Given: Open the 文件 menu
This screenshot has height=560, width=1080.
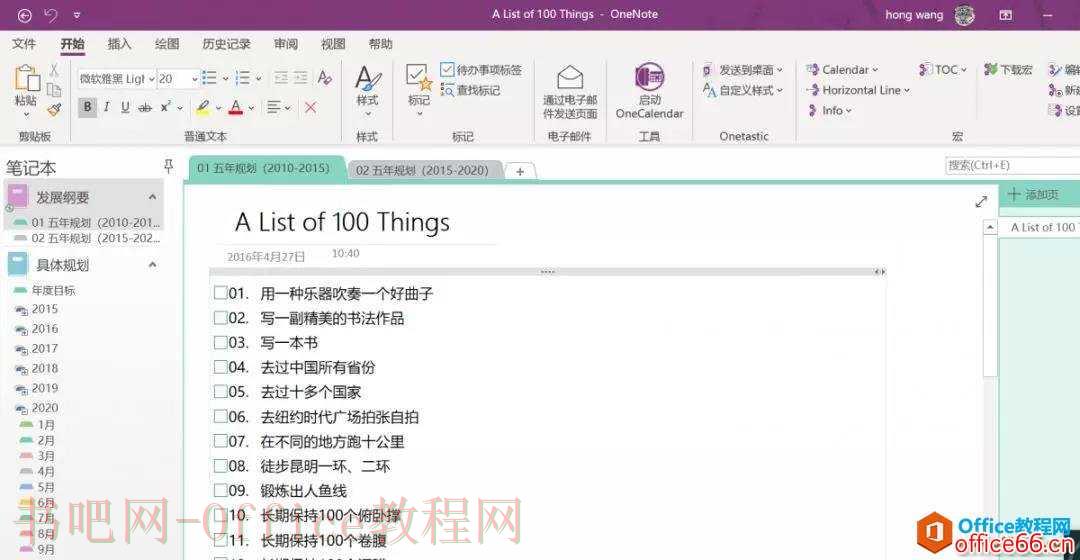Looking at the screenshot, I should coord(24,44).
